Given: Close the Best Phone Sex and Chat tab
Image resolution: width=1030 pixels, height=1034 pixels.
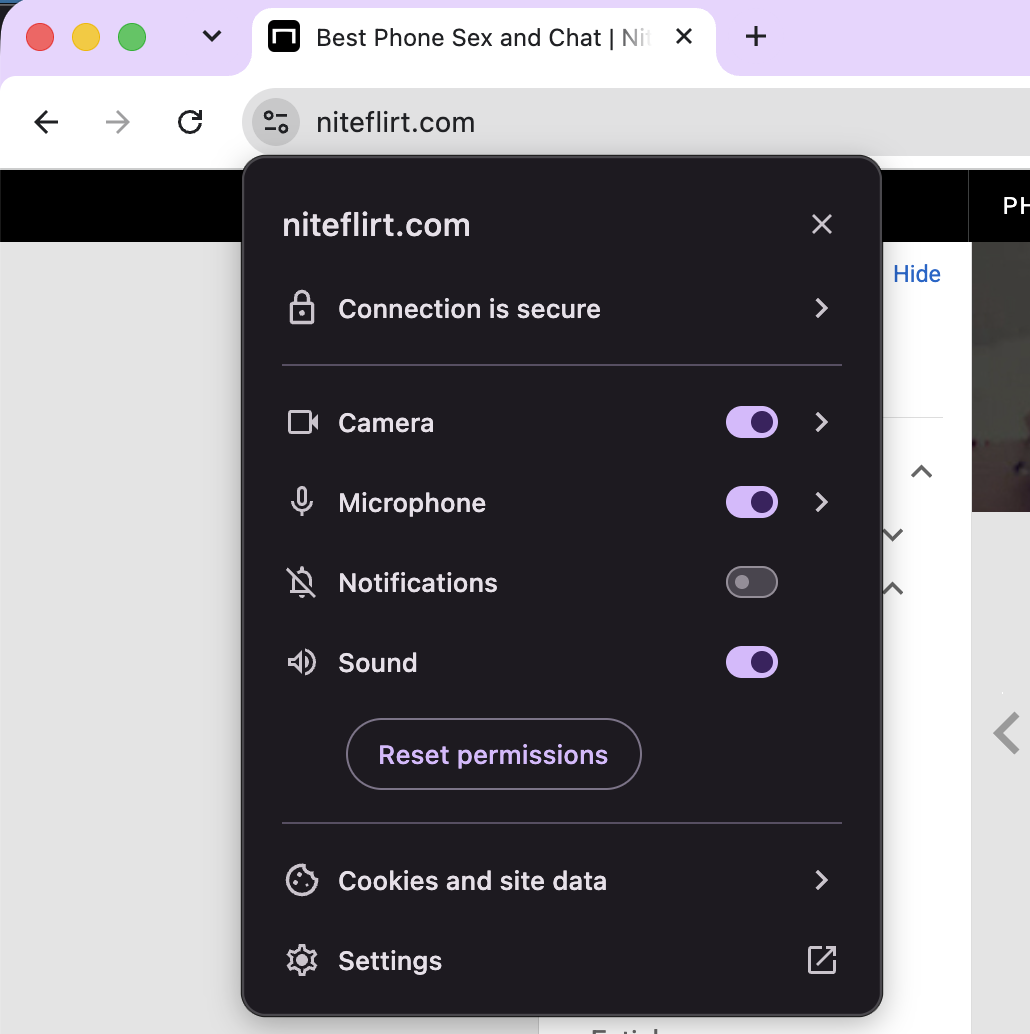Looking at the screenshot, I should coord(684,36).
